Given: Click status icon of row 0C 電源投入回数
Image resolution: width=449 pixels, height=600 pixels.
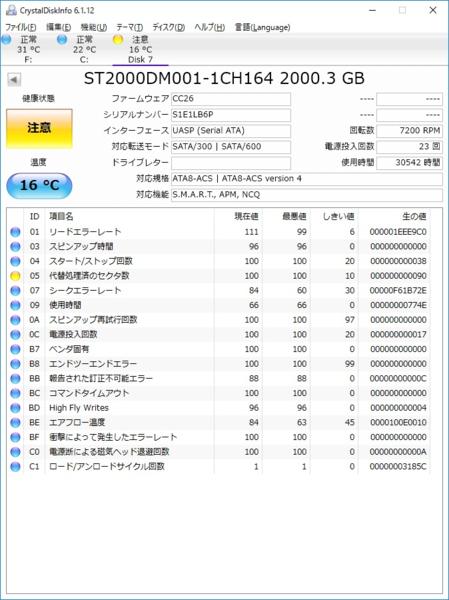Looking at the screenshot, I should click(x=15, y=334).
